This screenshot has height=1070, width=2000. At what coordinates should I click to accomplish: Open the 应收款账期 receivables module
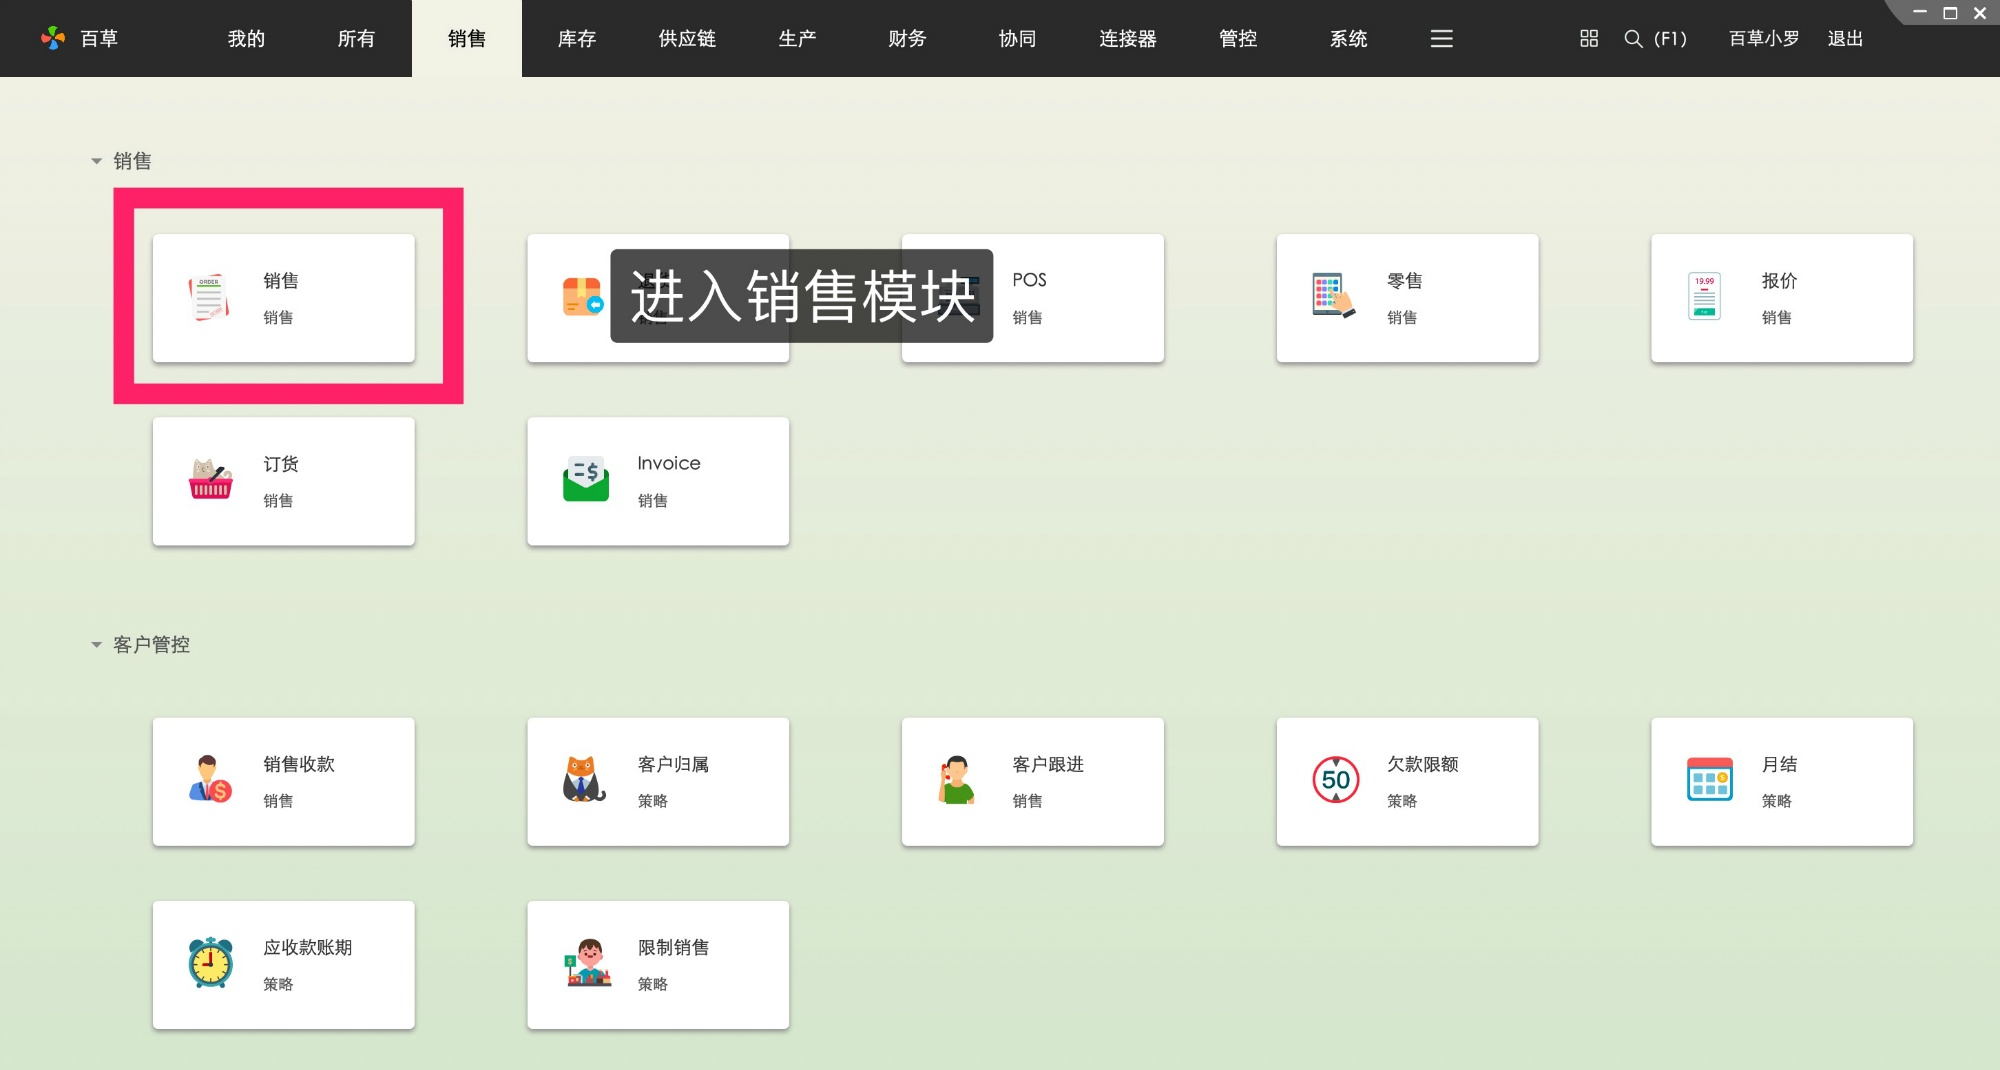(x=284, y=964)
